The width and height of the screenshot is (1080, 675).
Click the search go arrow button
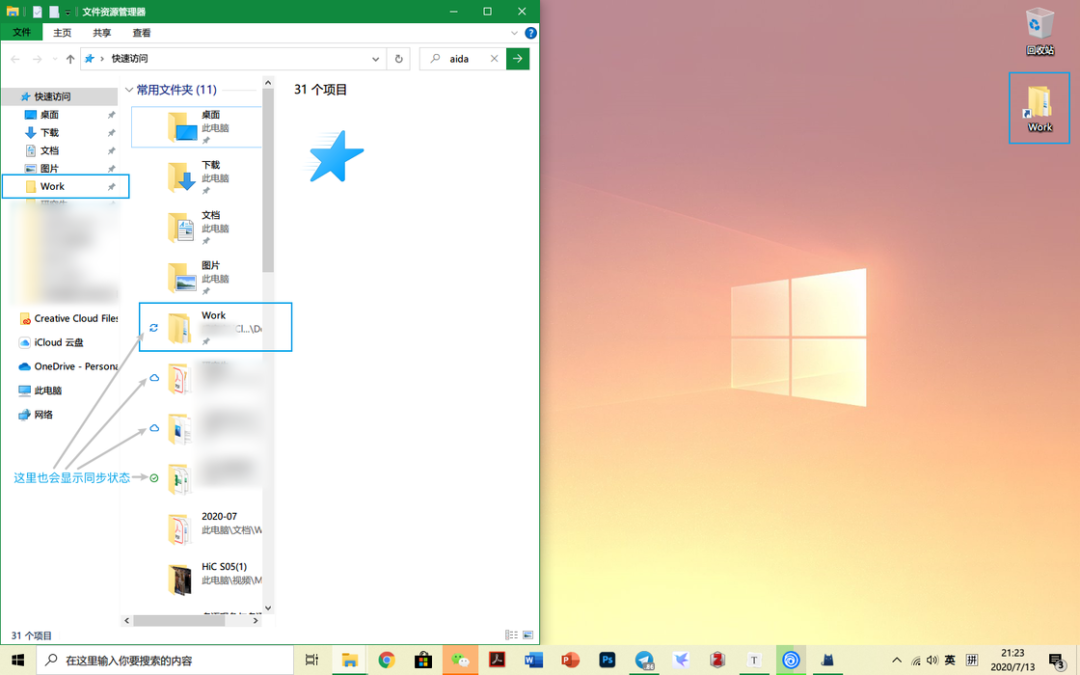click(x=517, y=59)
